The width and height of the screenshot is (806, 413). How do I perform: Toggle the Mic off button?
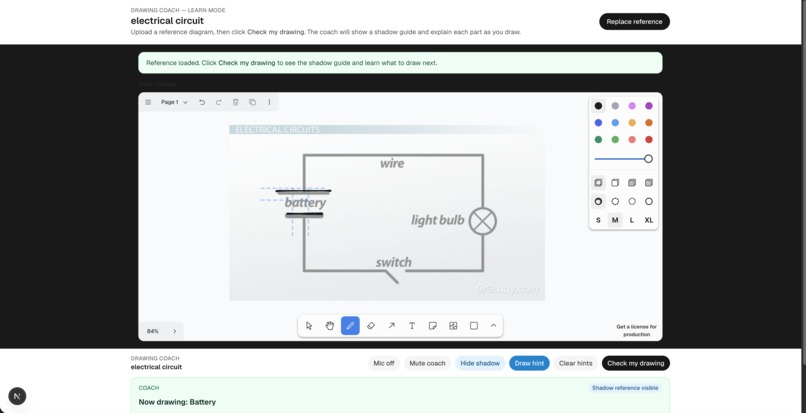point(383,363)
